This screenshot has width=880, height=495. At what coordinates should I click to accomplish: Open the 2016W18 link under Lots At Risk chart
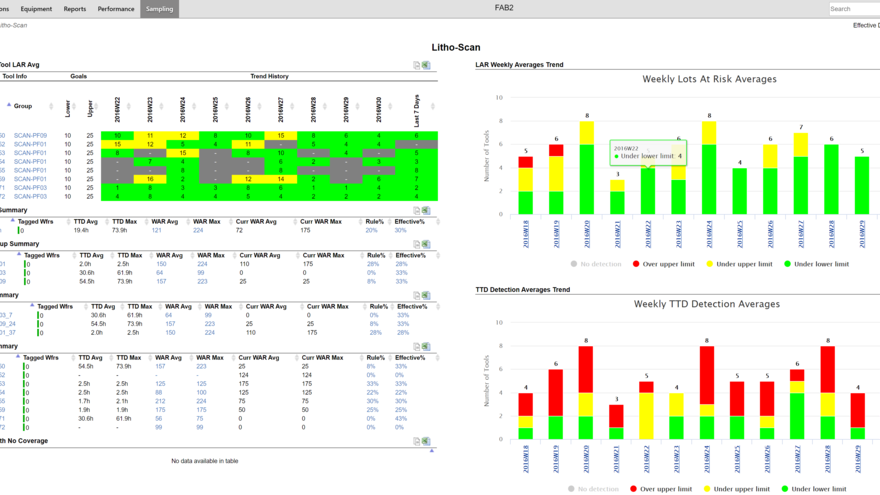tap(526, 235)
